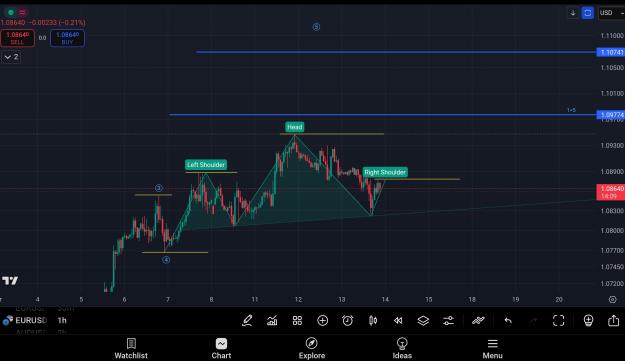
Task: Change the 1h timeframe
Action: [62, 320]
